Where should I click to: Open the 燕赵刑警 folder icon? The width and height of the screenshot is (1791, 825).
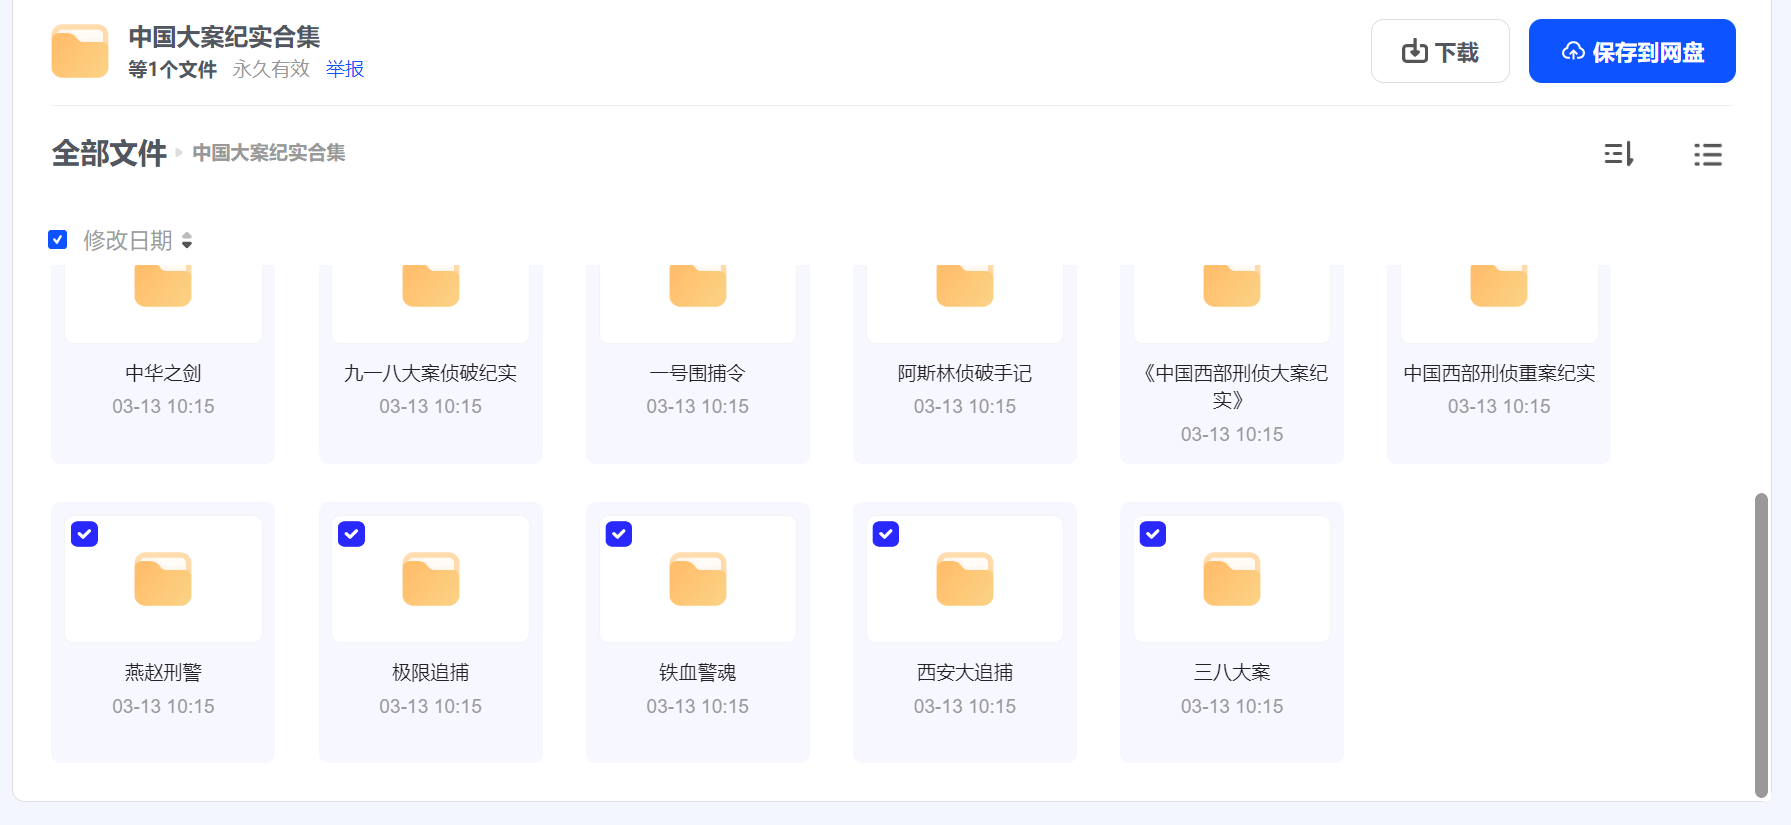click(x=163, y=579)
